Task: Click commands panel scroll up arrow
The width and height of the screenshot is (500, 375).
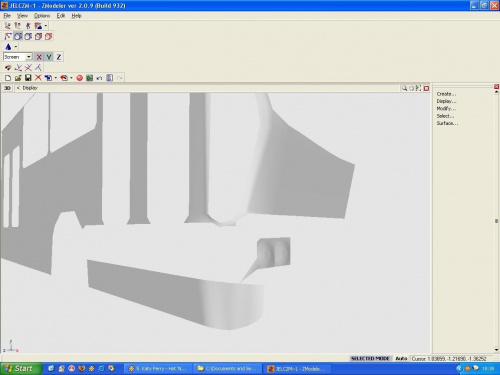Action: tap(496, 92)
